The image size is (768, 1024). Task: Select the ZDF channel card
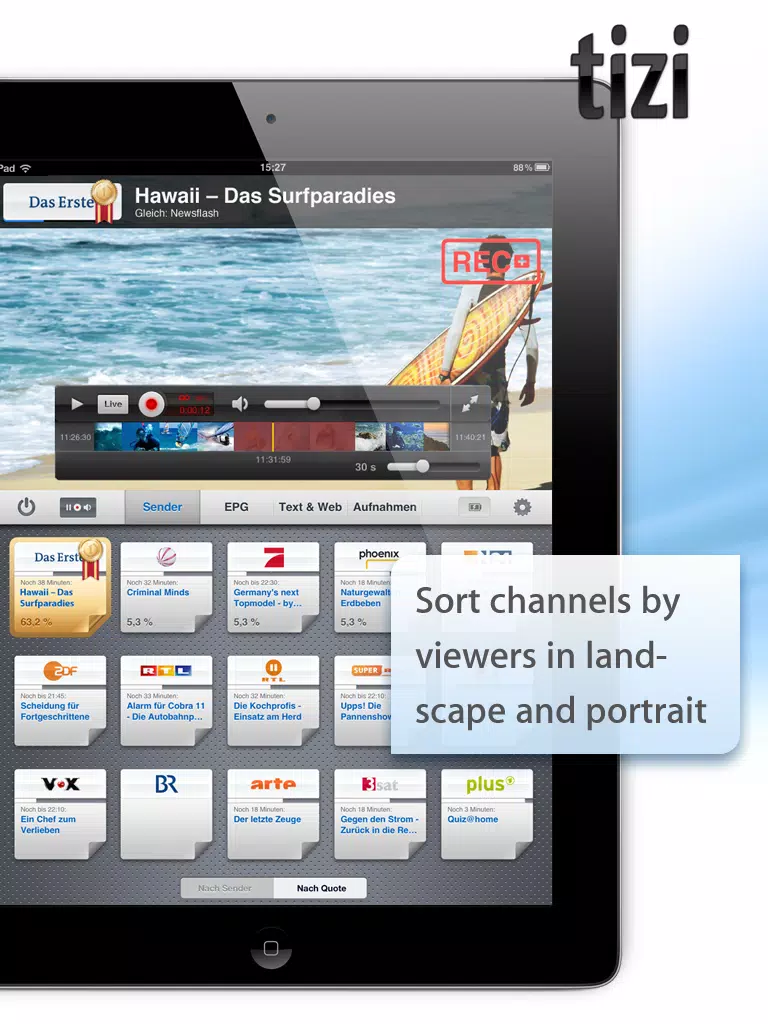point(60,701)
